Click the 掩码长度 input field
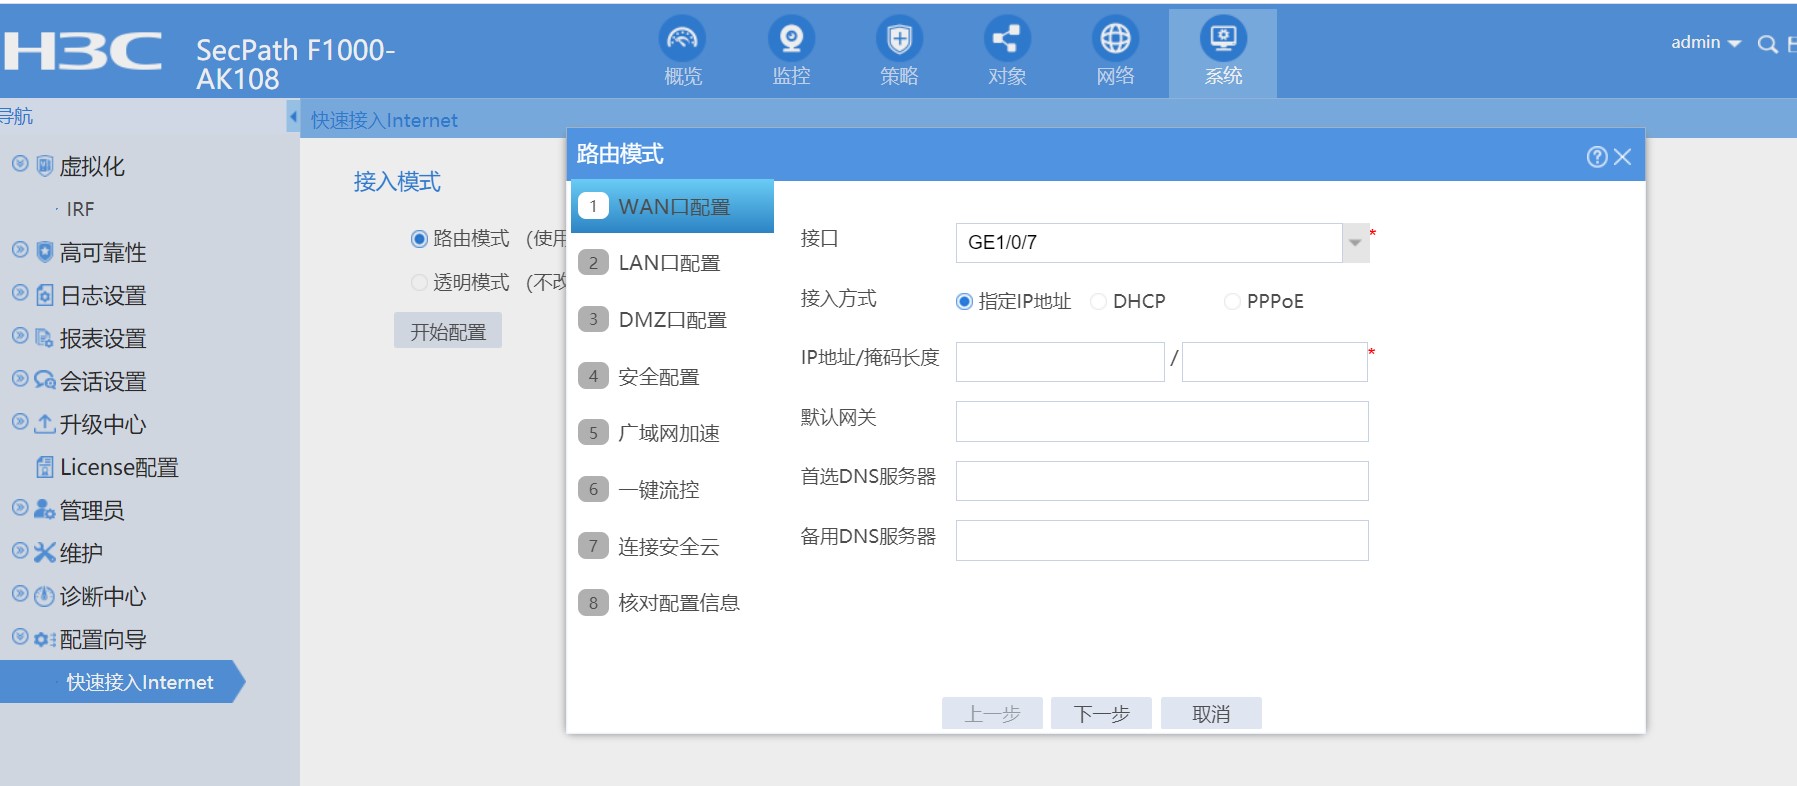The image size is (1797, 786). point(1275,362)
